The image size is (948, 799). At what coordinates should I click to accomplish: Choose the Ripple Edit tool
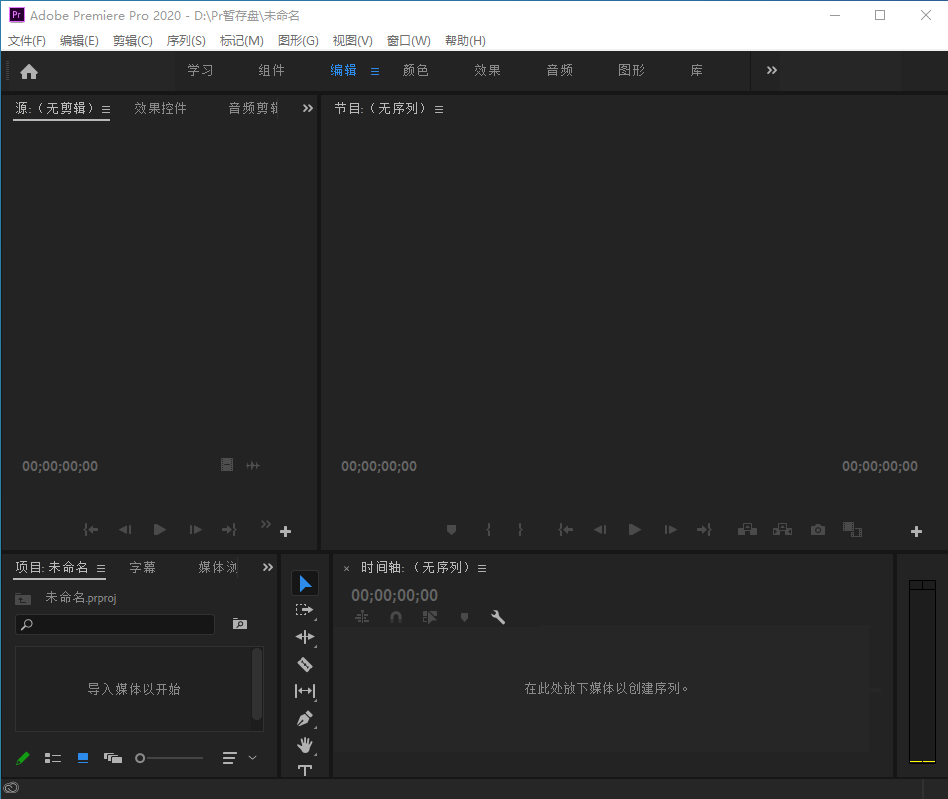tap(305, 637)
